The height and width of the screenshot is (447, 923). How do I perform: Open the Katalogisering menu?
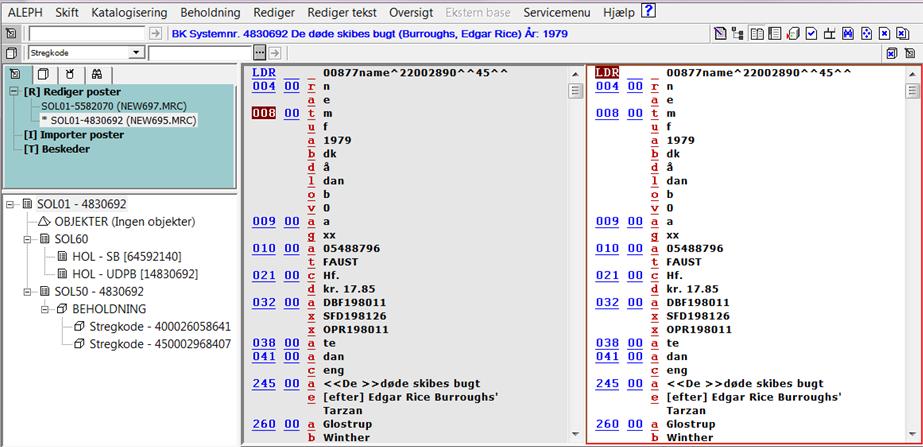click(x=130, y=12)
